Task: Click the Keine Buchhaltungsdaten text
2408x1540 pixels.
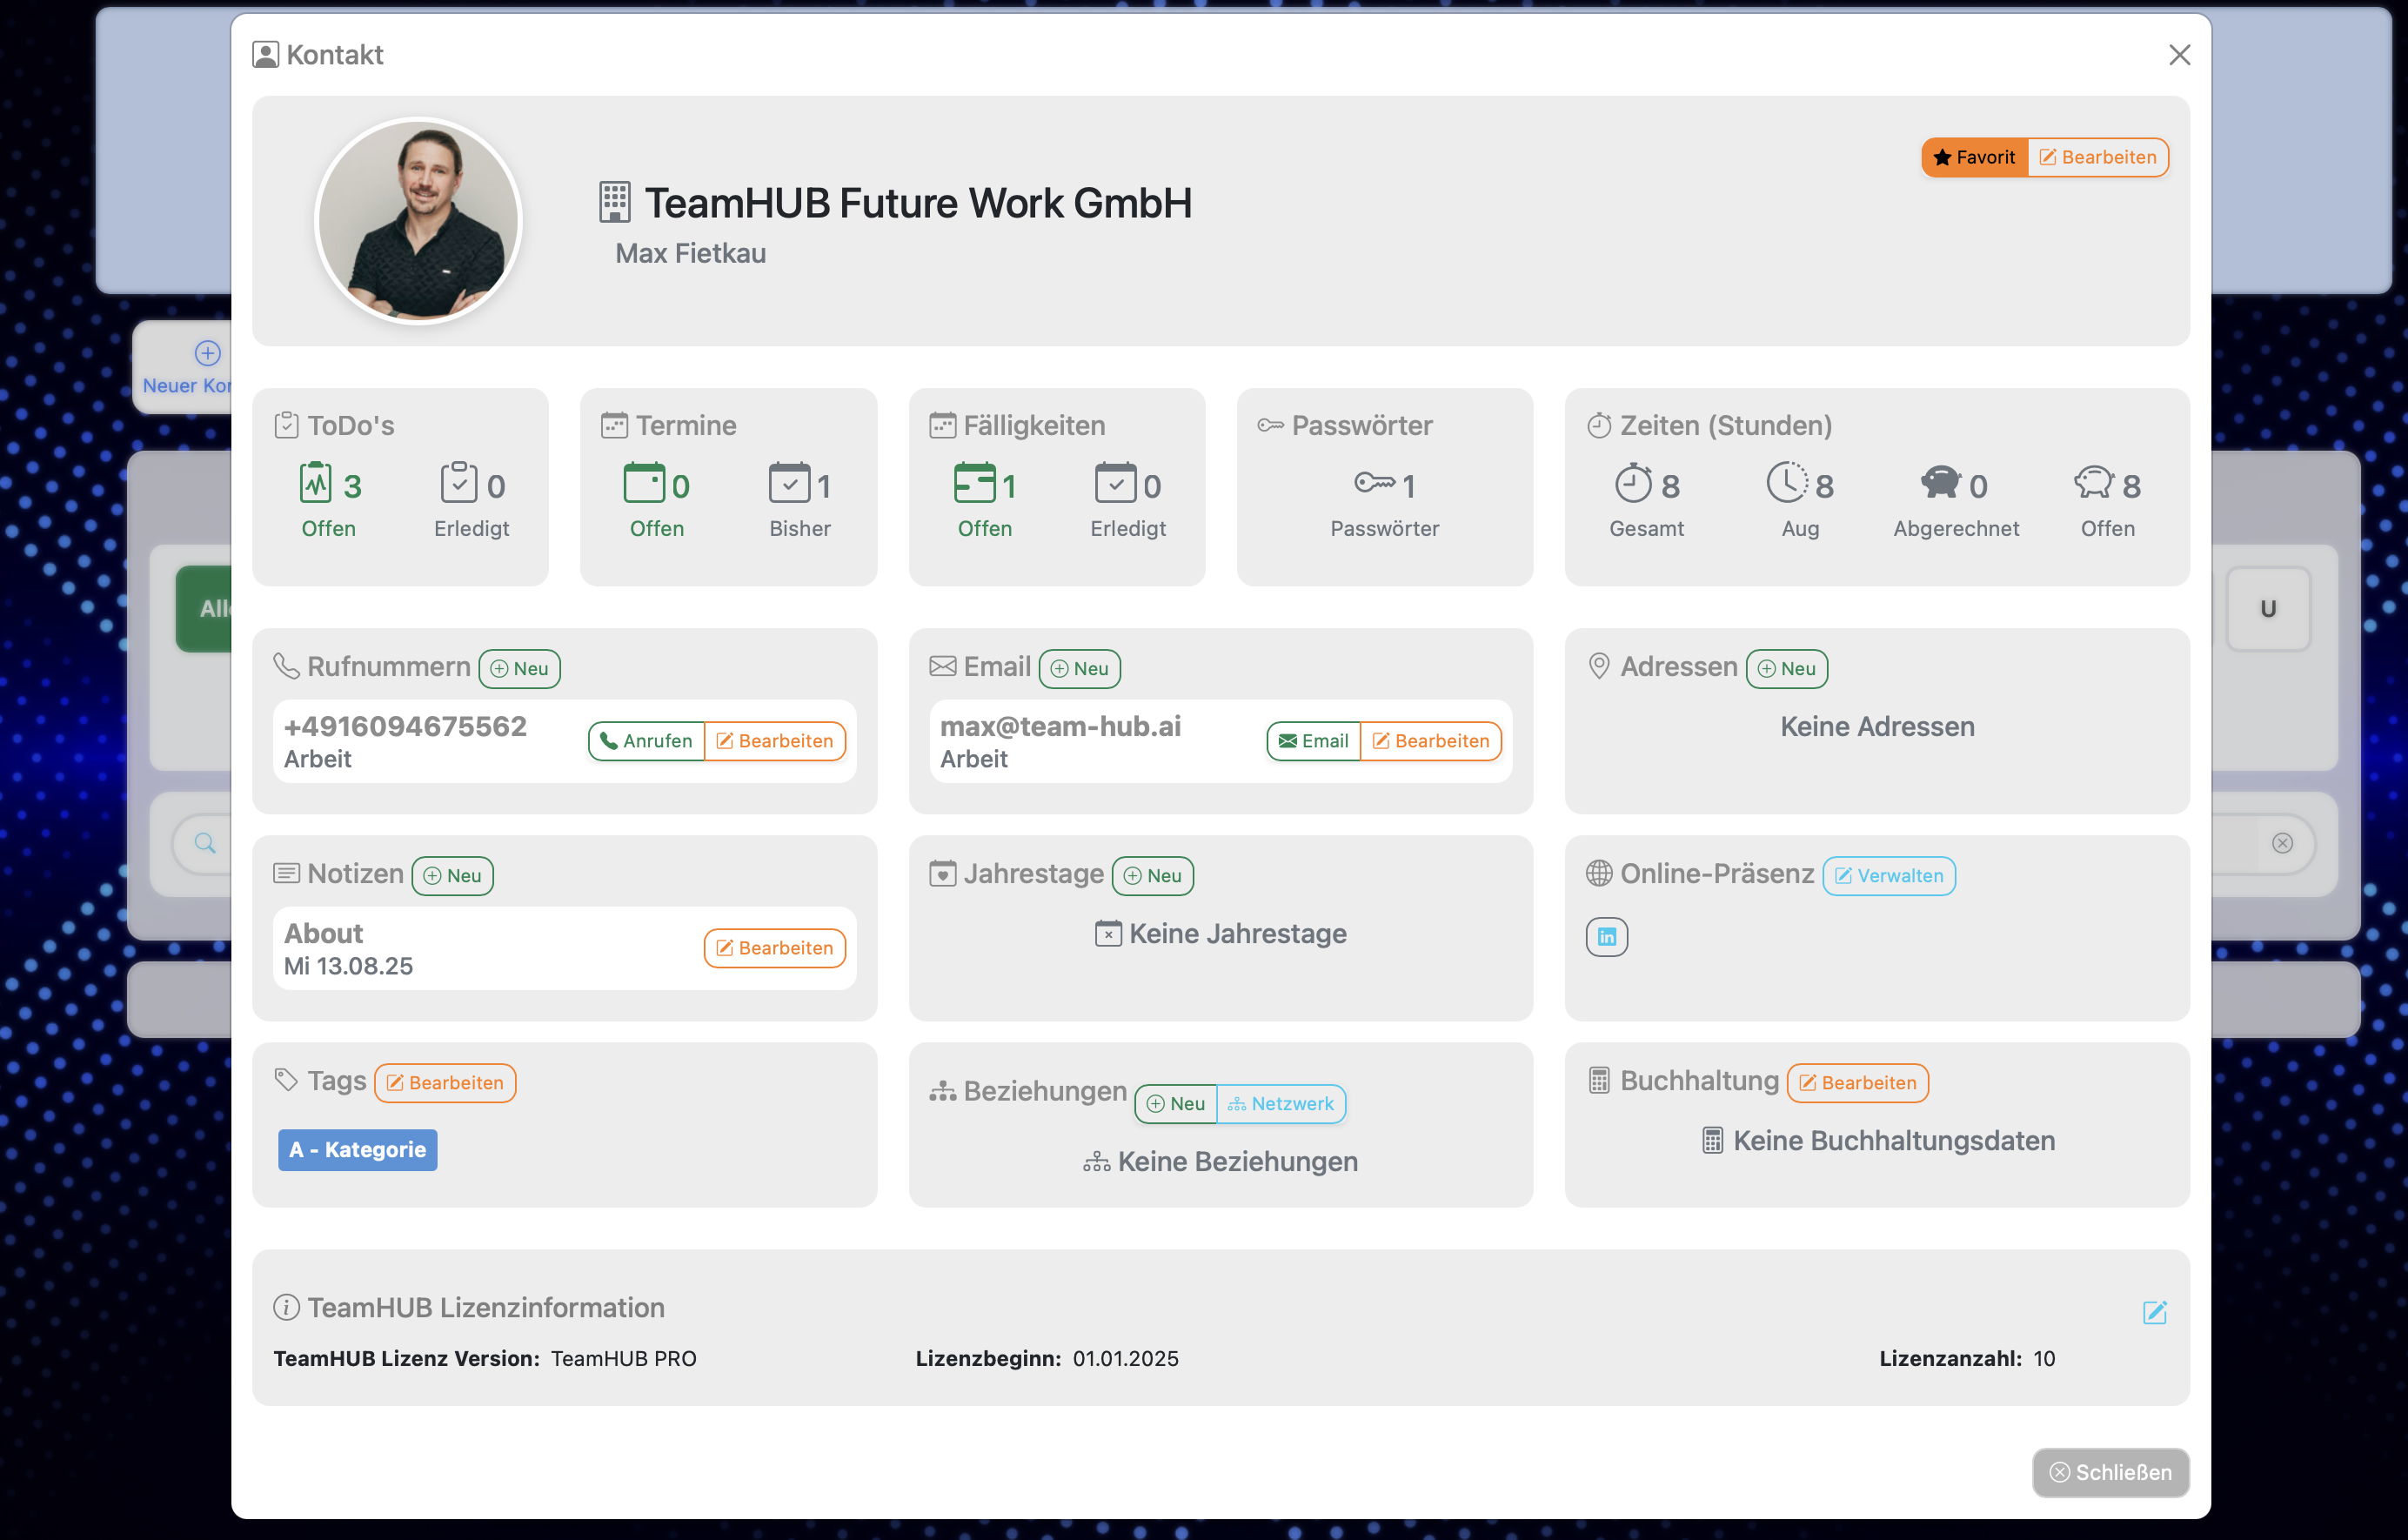Action: click(x=1894, y=1141)
